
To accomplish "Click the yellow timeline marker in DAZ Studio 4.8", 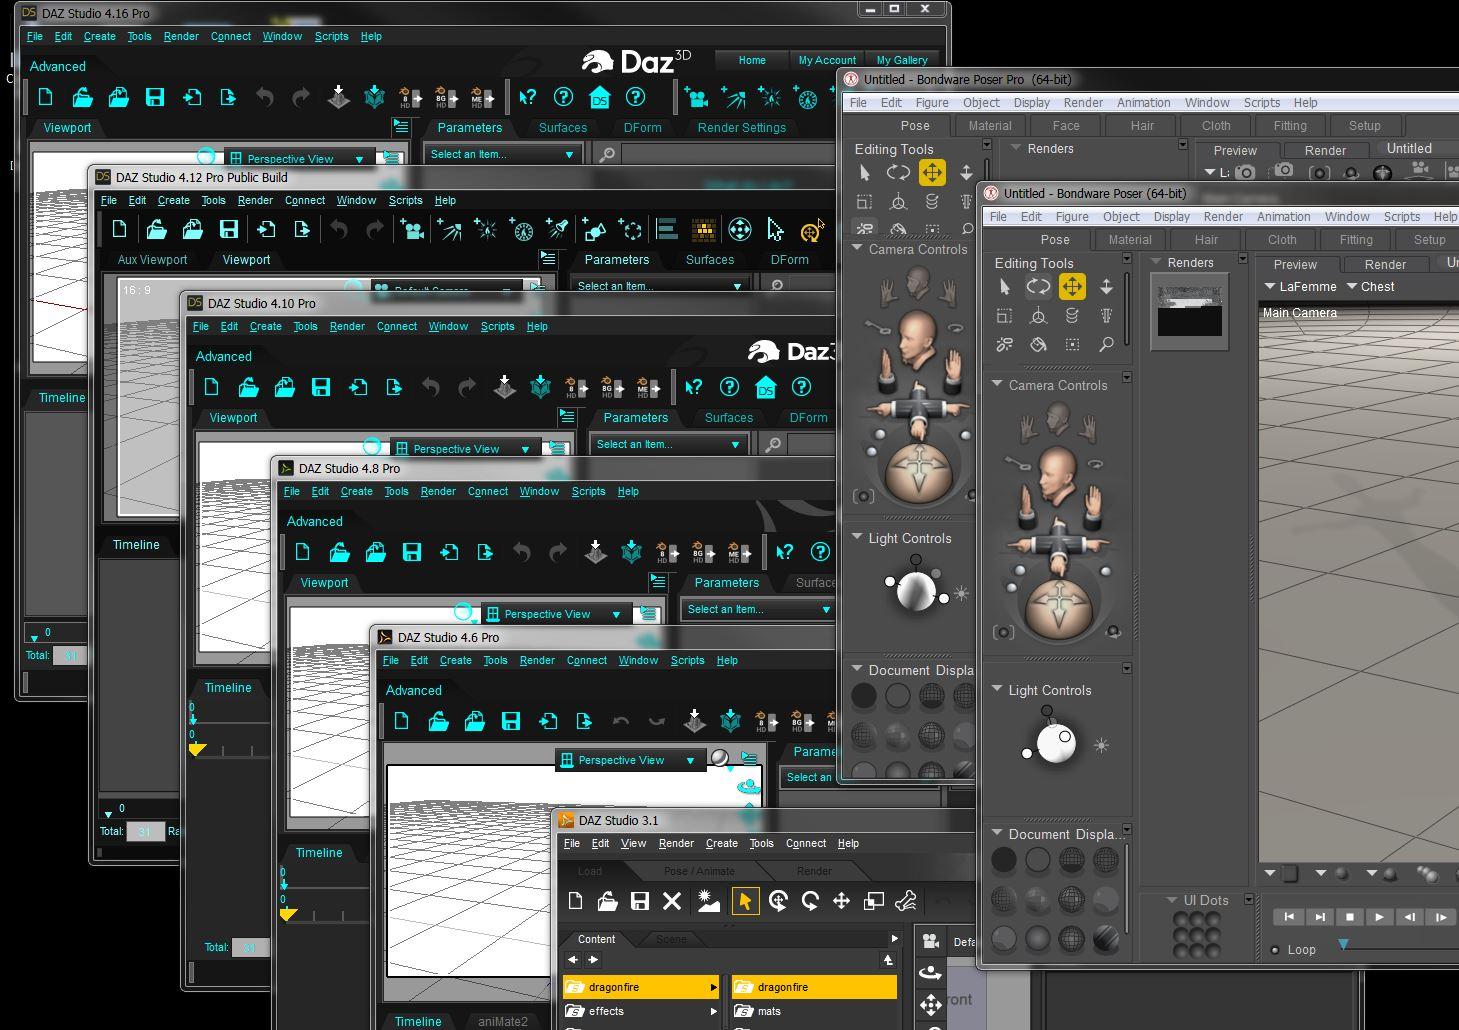I will click(288, 914).
